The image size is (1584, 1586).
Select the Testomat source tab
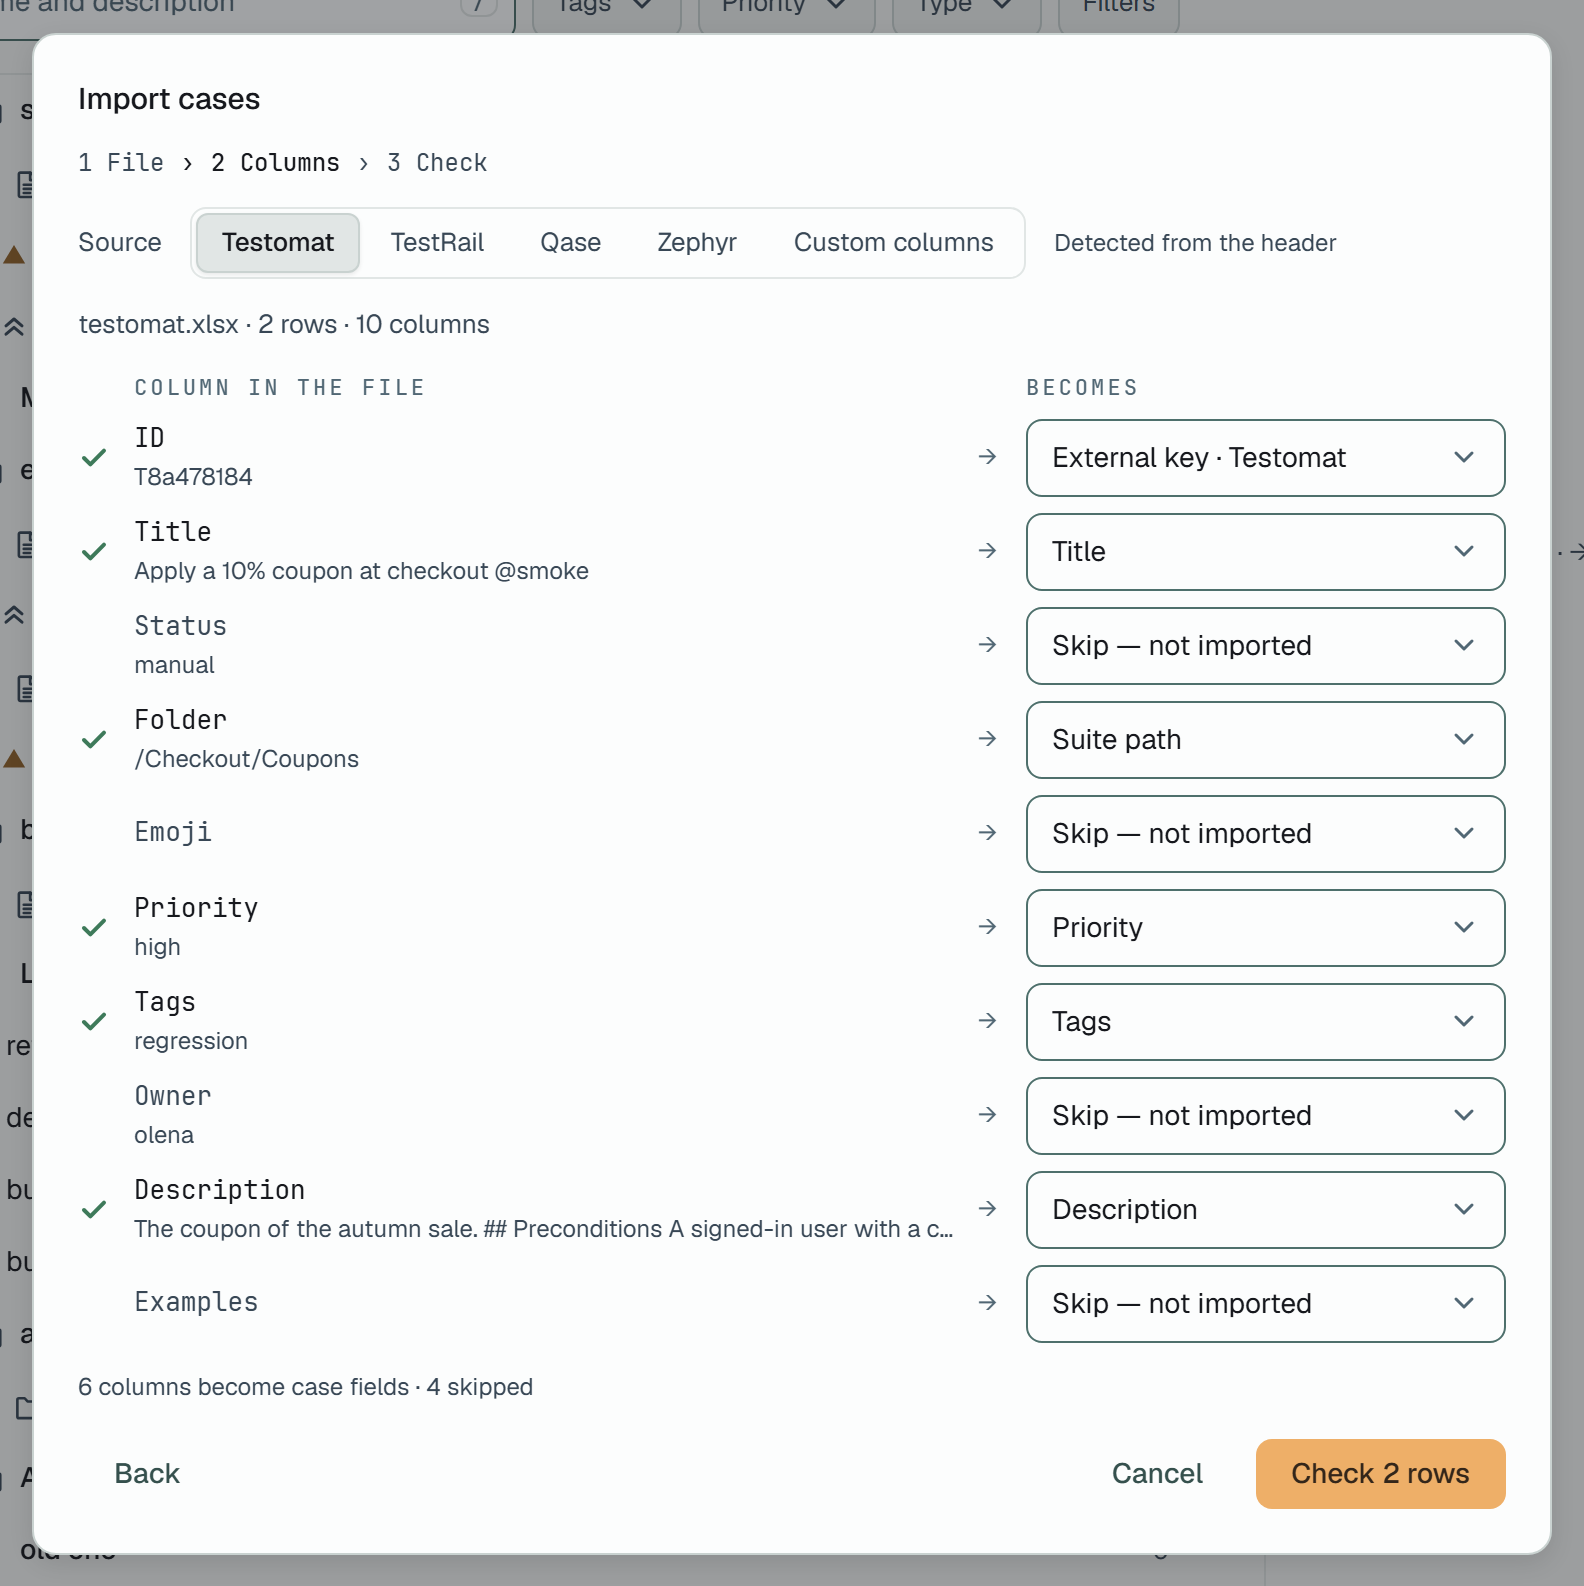point(278,243)
